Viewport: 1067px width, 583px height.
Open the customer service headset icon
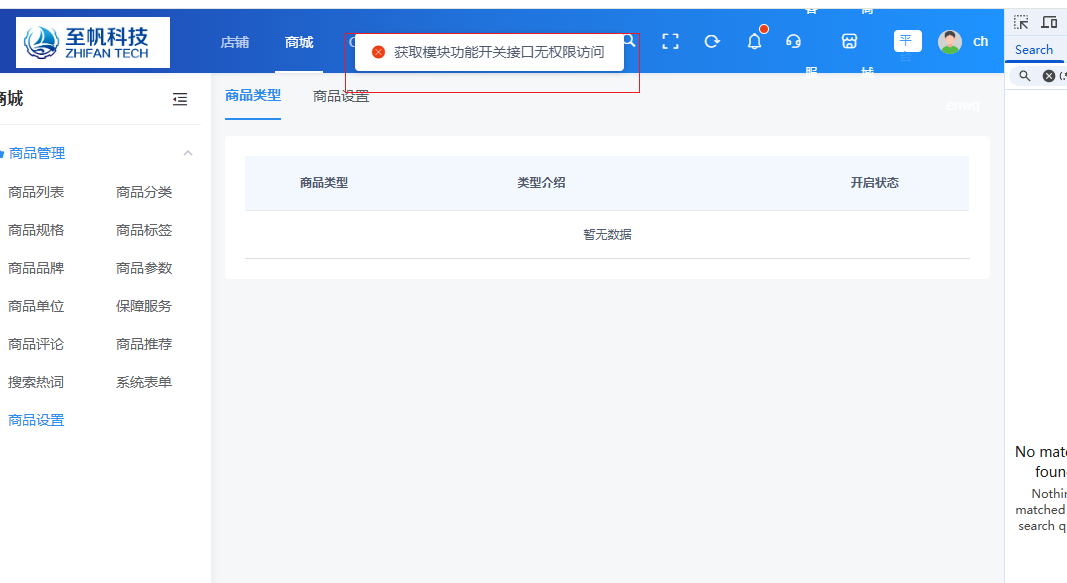pyautogui.click(x=793, y=41)
